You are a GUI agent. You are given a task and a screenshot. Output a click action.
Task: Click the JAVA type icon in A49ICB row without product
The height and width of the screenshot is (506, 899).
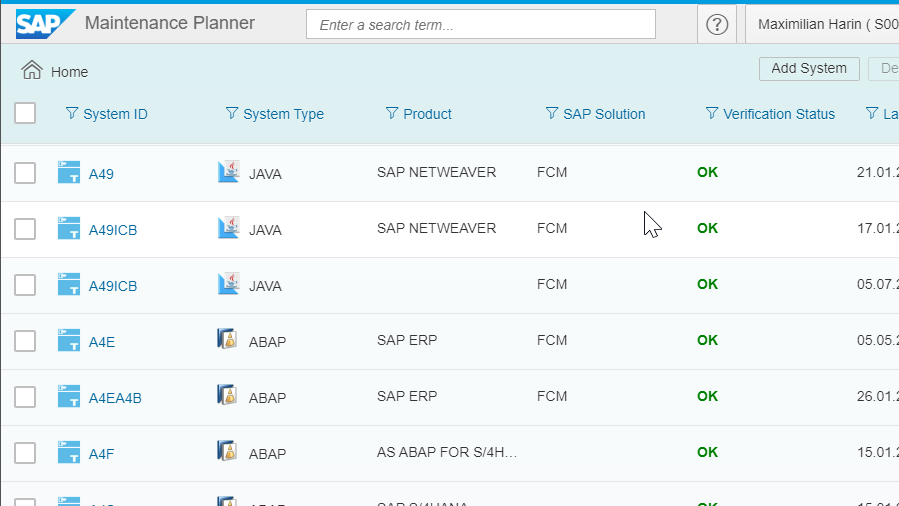click(x=228, y=284)
